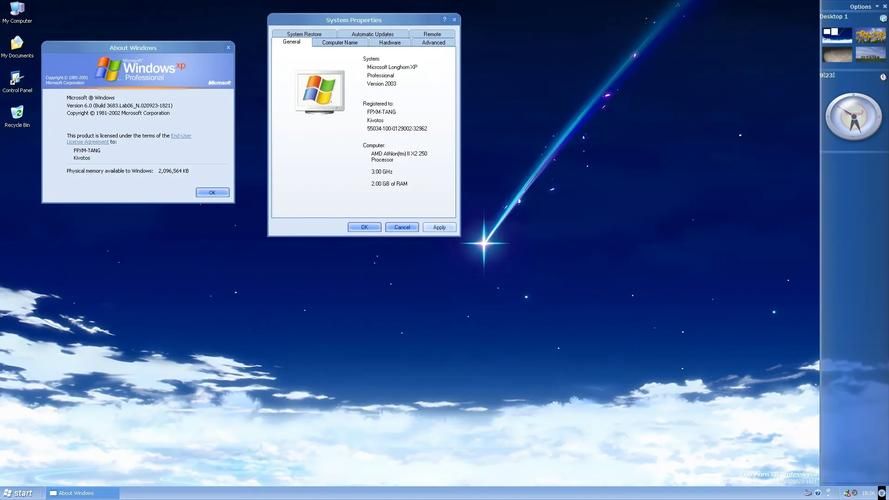This screenshot has width=889, height=500.
Task: Click the analog clock in the sidebar
Action: click(853, 117)
